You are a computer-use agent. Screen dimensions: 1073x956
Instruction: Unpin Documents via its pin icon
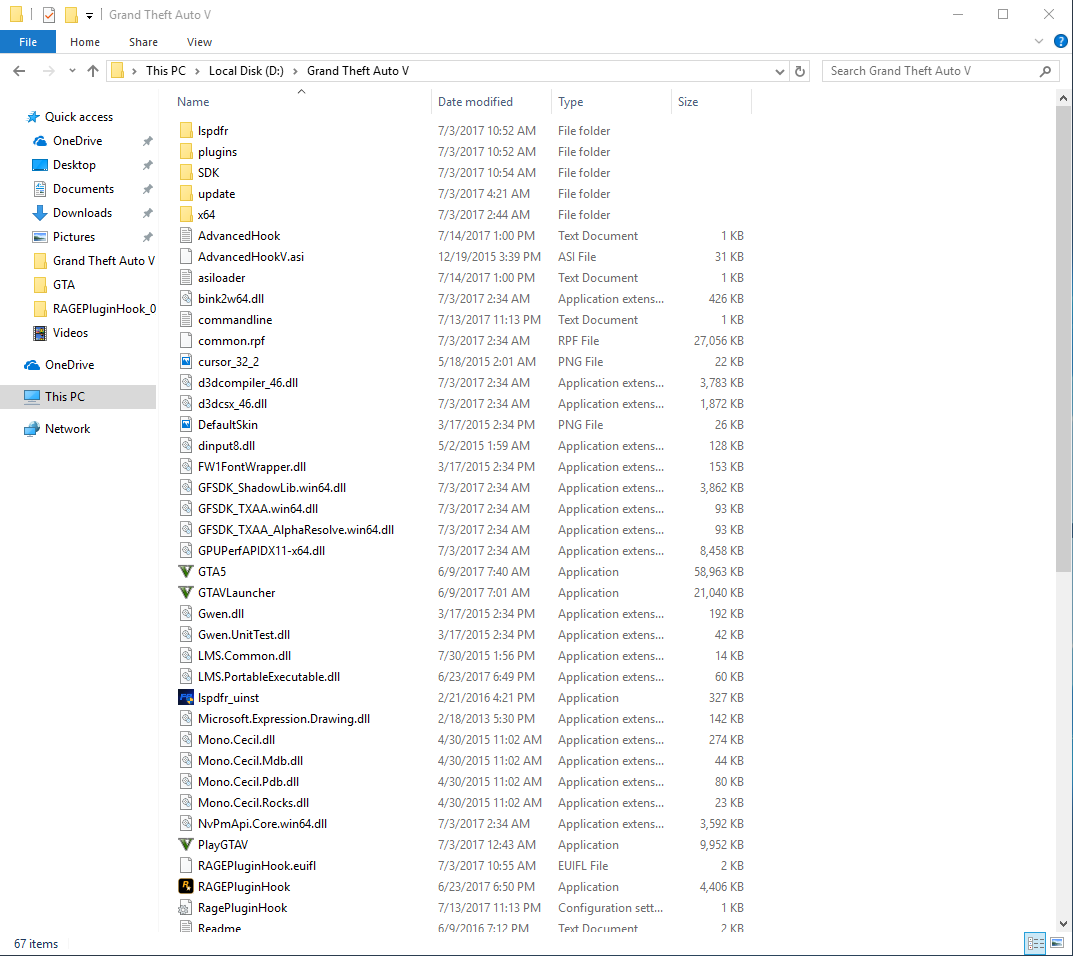147,189
